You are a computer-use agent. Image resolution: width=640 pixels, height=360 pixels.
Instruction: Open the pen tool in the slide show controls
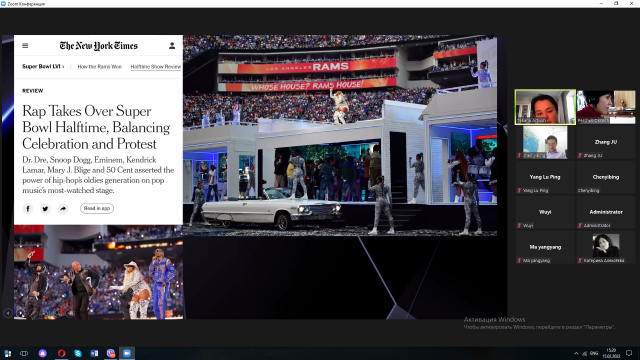33,313
